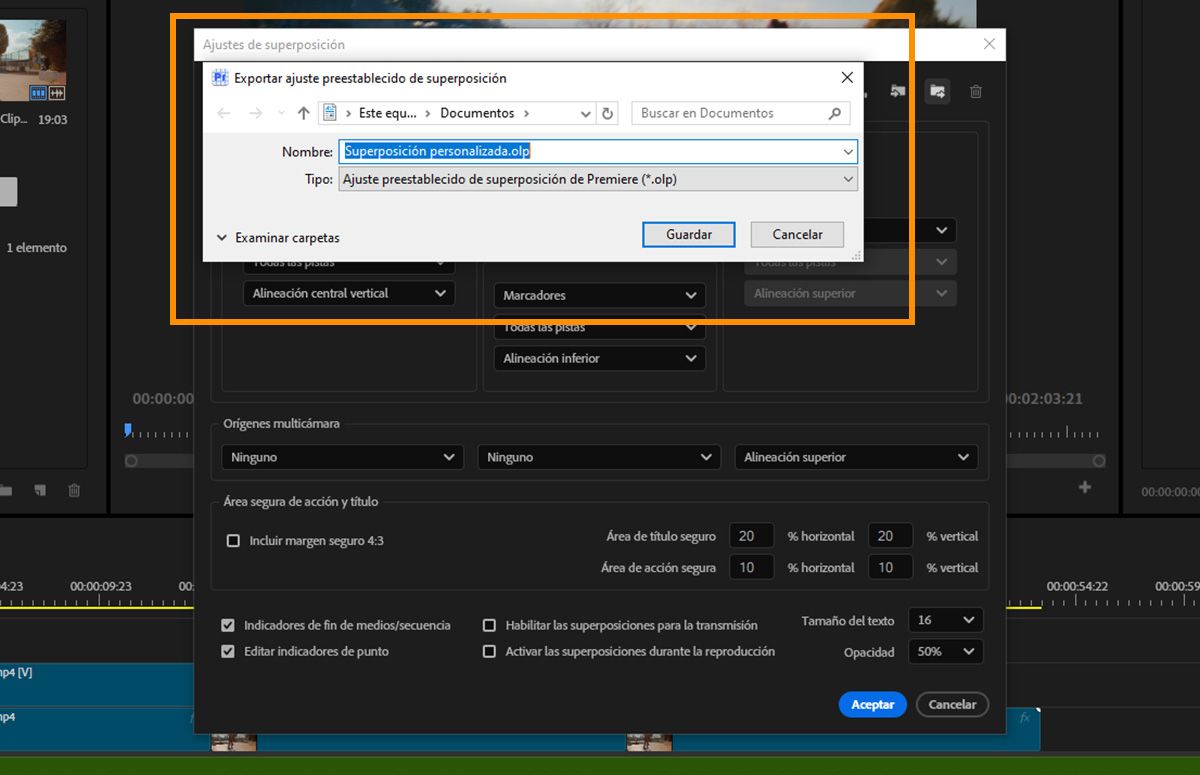Click trash icon in project panel

(x=74, y=491)
